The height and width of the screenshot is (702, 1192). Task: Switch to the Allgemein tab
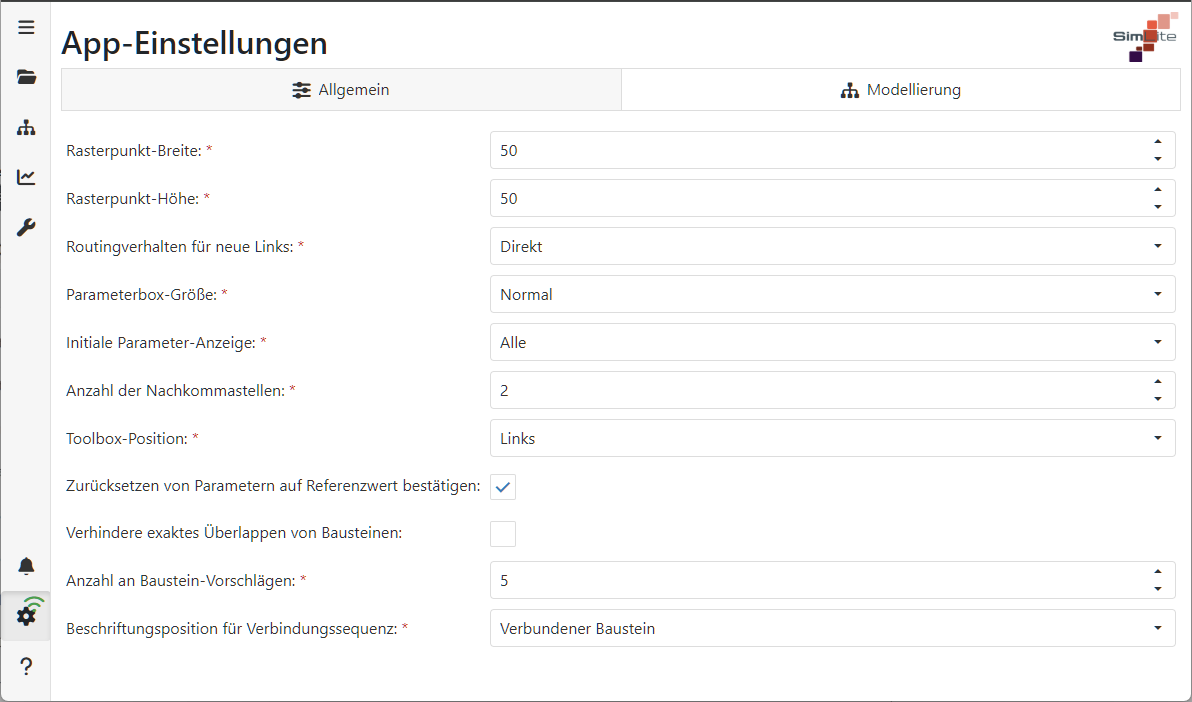(x=341, y=90)
